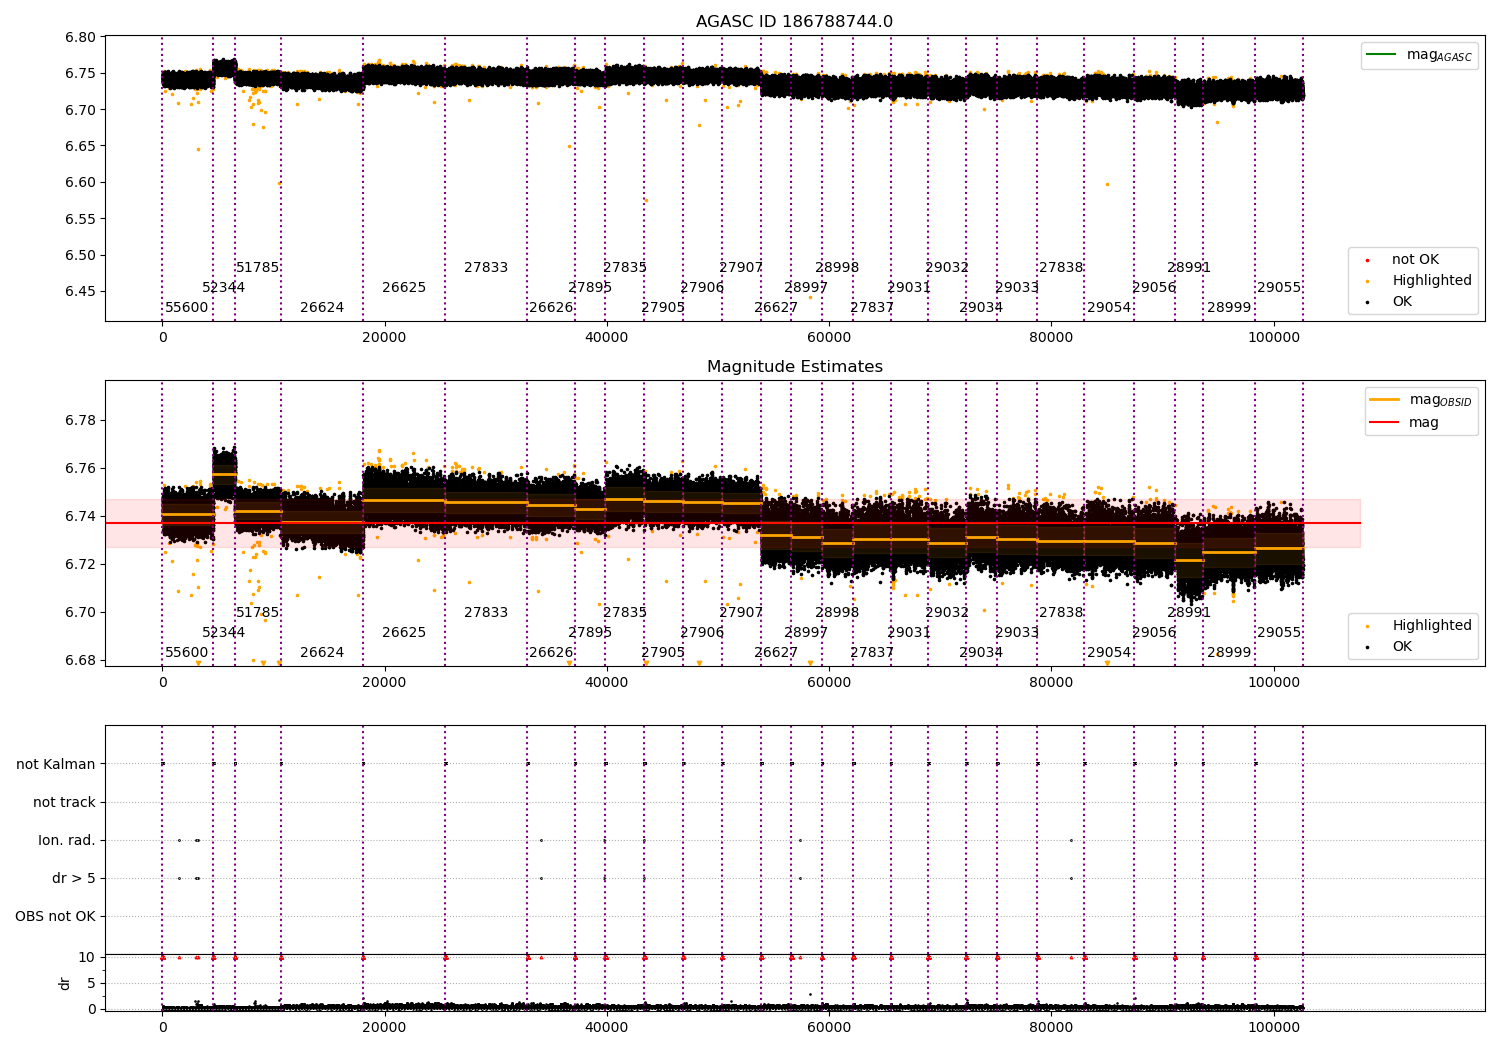Click 'OK' legend entry in Magnitude Estimates plot
Screen dimensions: 1500x1050
pos(1390,646)
